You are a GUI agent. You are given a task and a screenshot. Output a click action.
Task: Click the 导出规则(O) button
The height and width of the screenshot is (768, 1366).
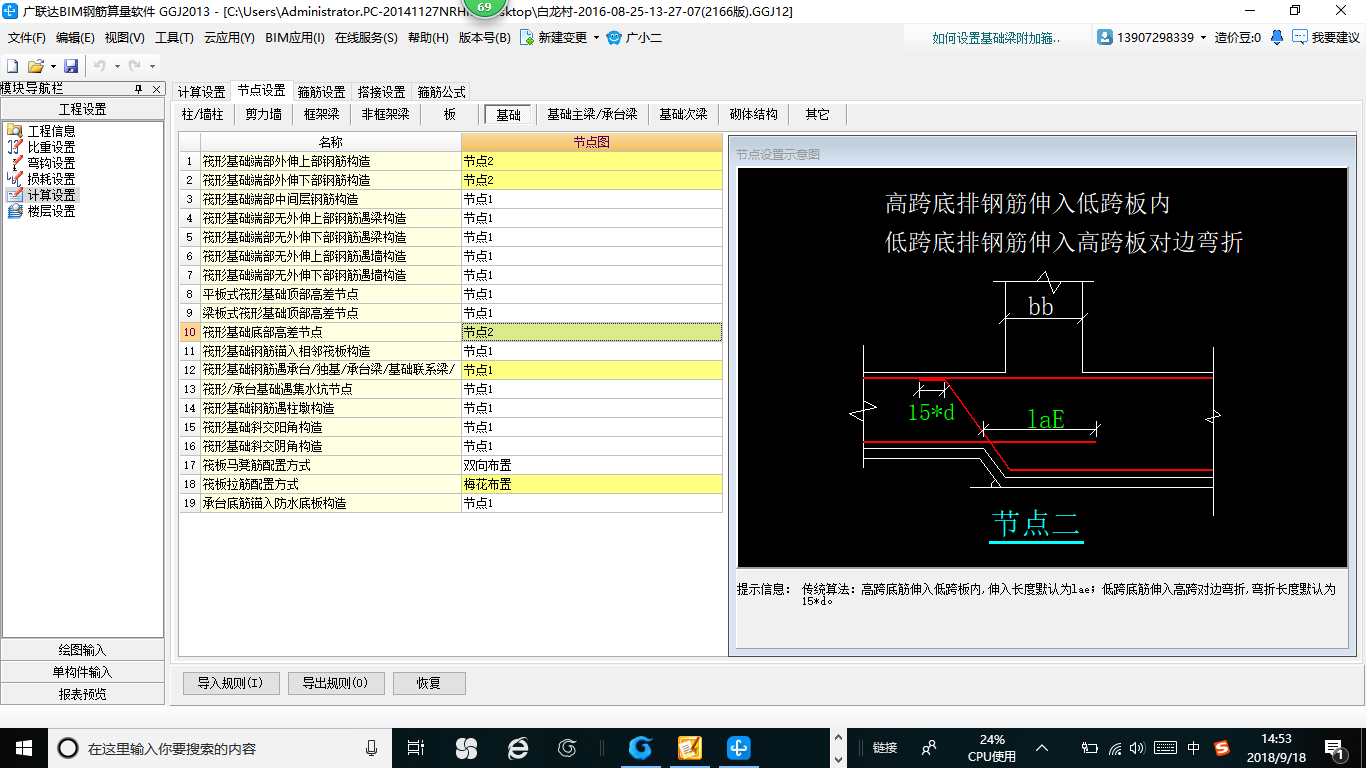(336, 684)
